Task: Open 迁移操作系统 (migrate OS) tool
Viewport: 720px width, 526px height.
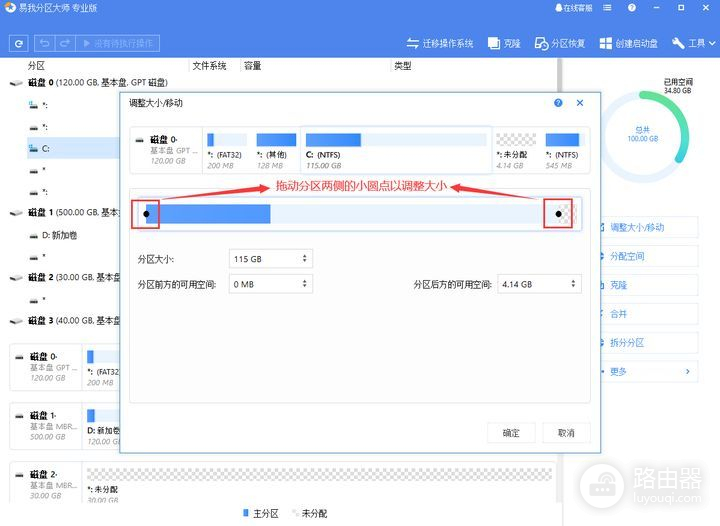Action: [440, 44]
